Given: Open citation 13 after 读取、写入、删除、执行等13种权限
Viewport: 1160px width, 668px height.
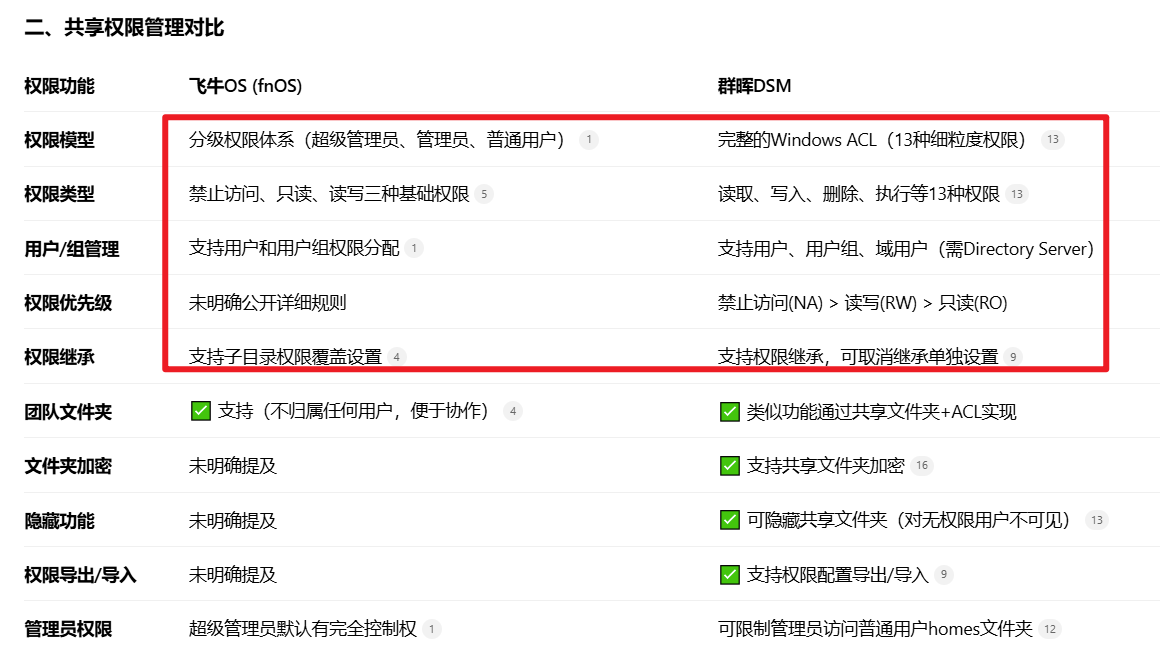Looking at the screenshot, I should pyautogui.click(x=1017, y=194).
